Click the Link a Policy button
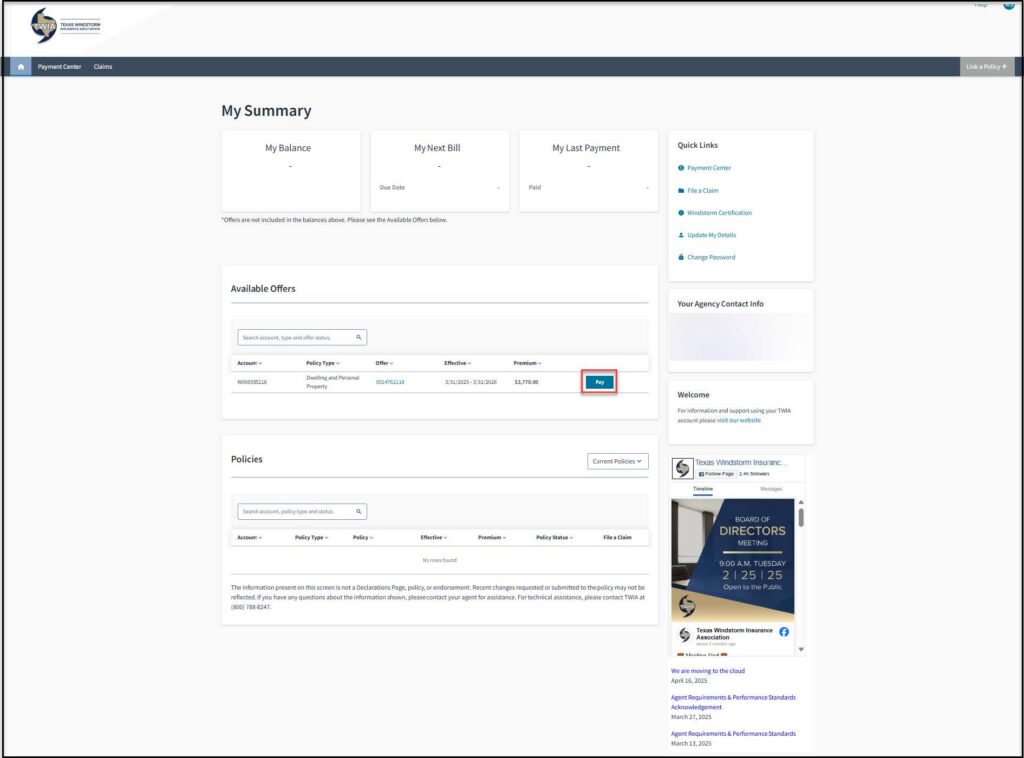 [986, 67]
